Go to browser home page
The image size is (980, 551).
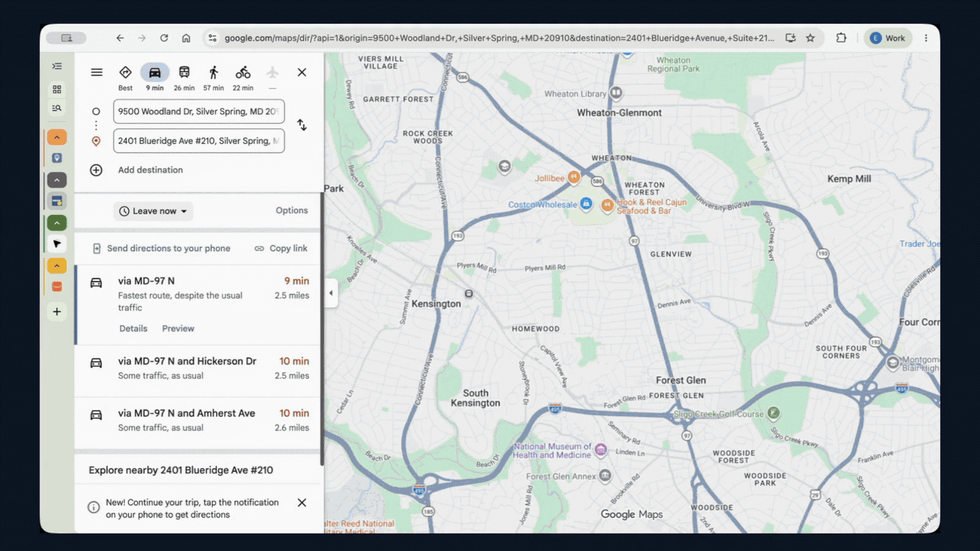186,38
